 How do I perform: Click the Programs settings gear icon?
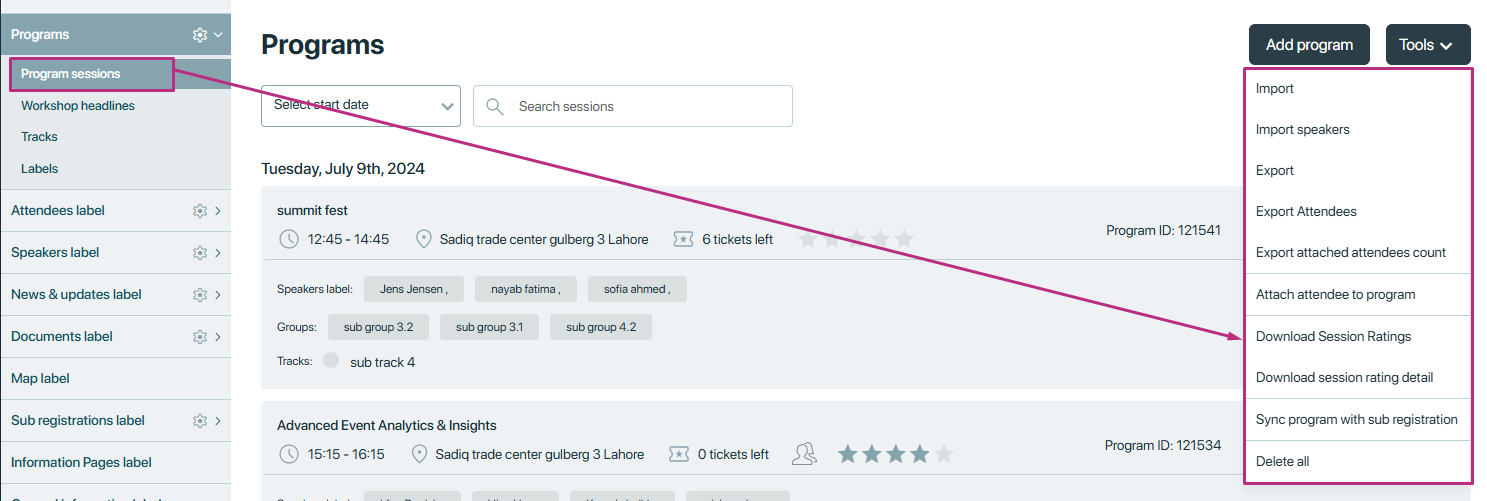[x=200, y=35]
